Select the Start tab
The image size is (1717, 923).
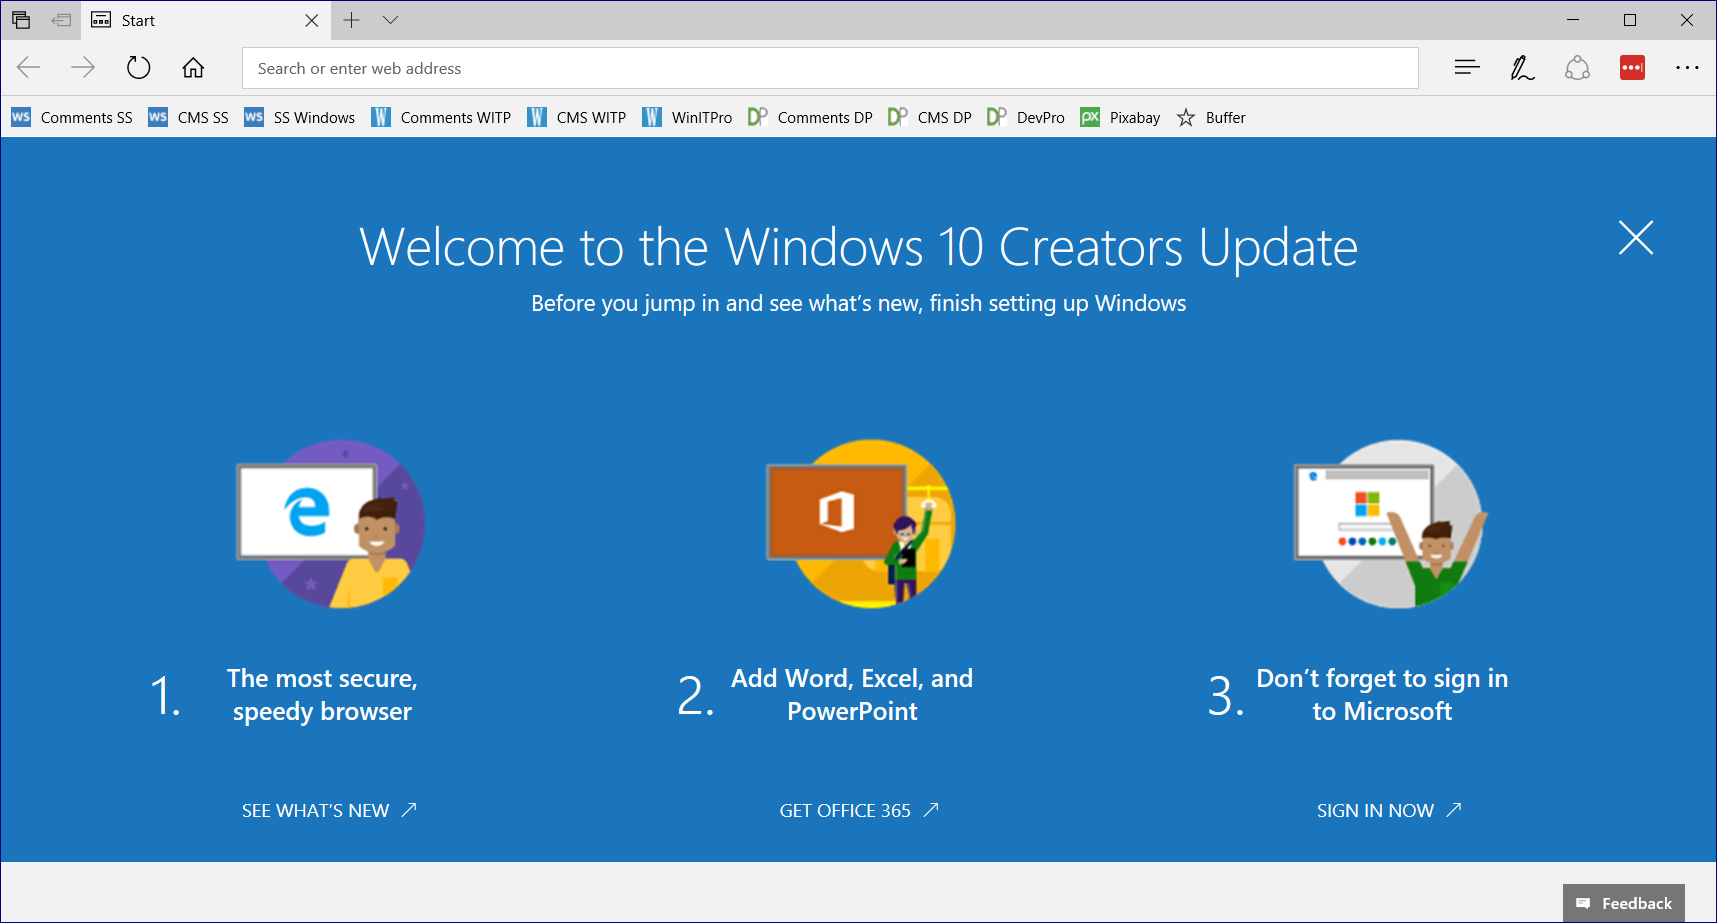pos(190,20)
